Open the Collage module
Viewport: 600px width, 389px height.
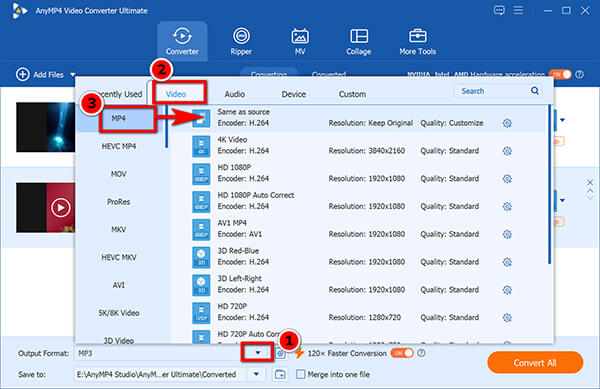click(x=359, y=41)
